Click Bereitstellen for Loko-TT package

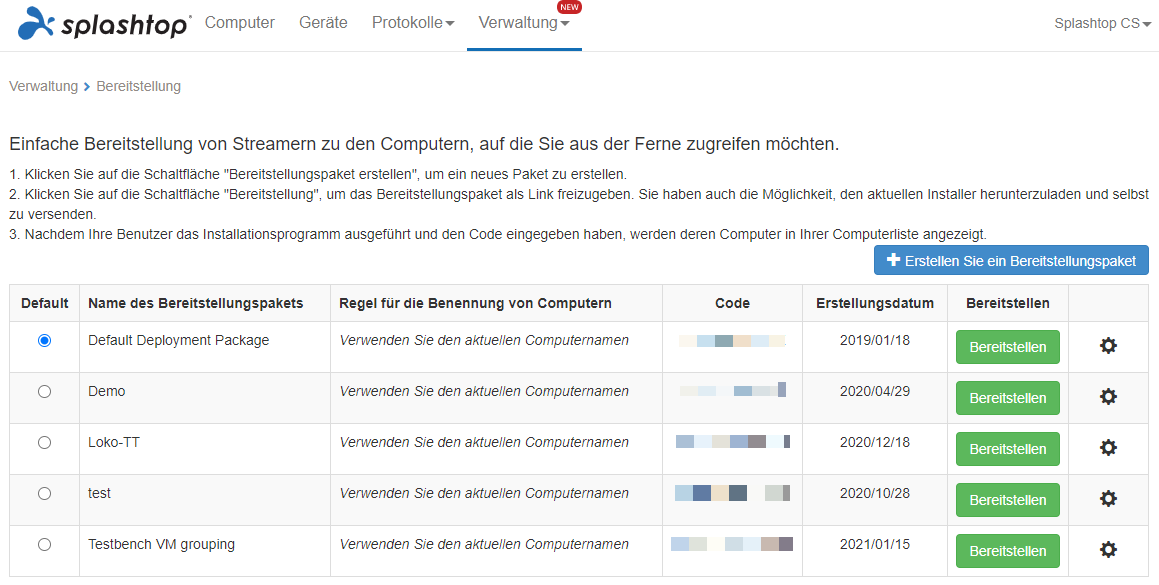pos(1007,449)
